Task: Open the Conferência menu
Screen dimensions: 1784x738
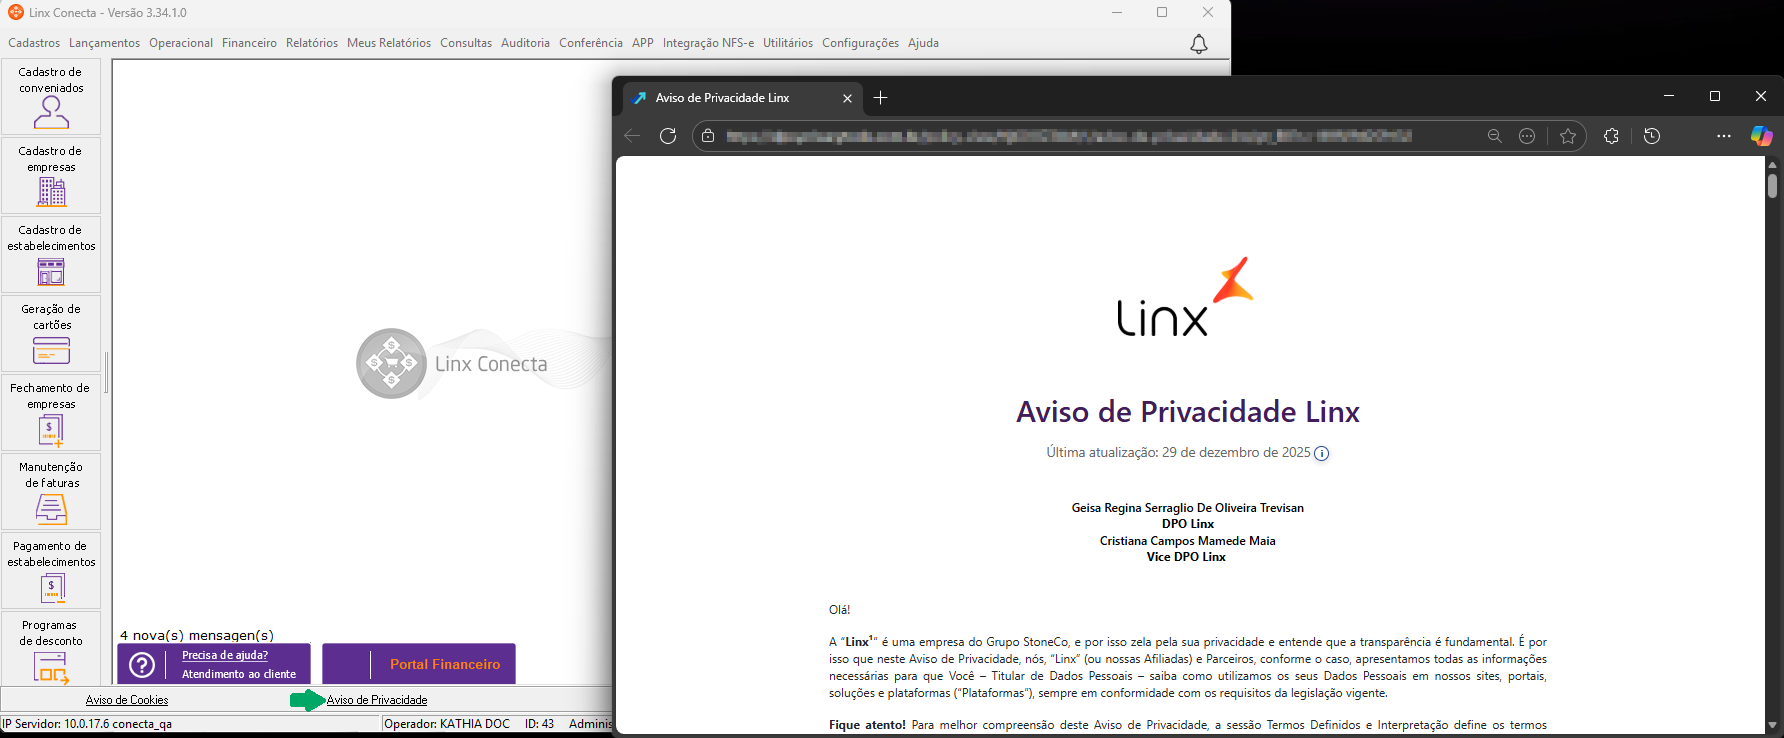Action: (590, 43)
